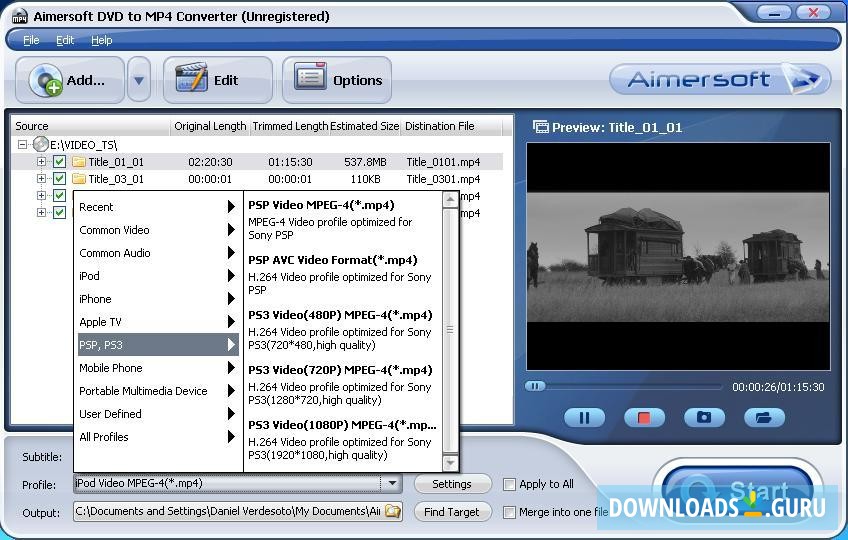This screenshot has width=848, height=540.
Task: Open the File menu
Action: [31, 40]
